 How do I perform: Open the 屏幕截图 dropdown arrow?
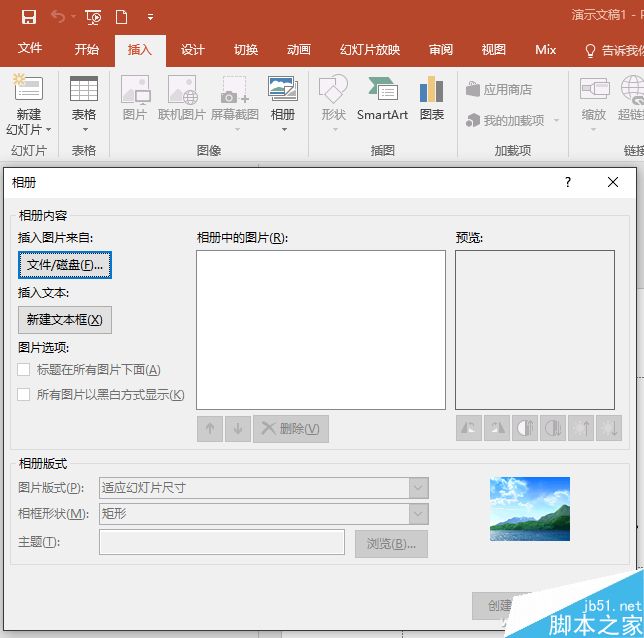pos(237,130)
